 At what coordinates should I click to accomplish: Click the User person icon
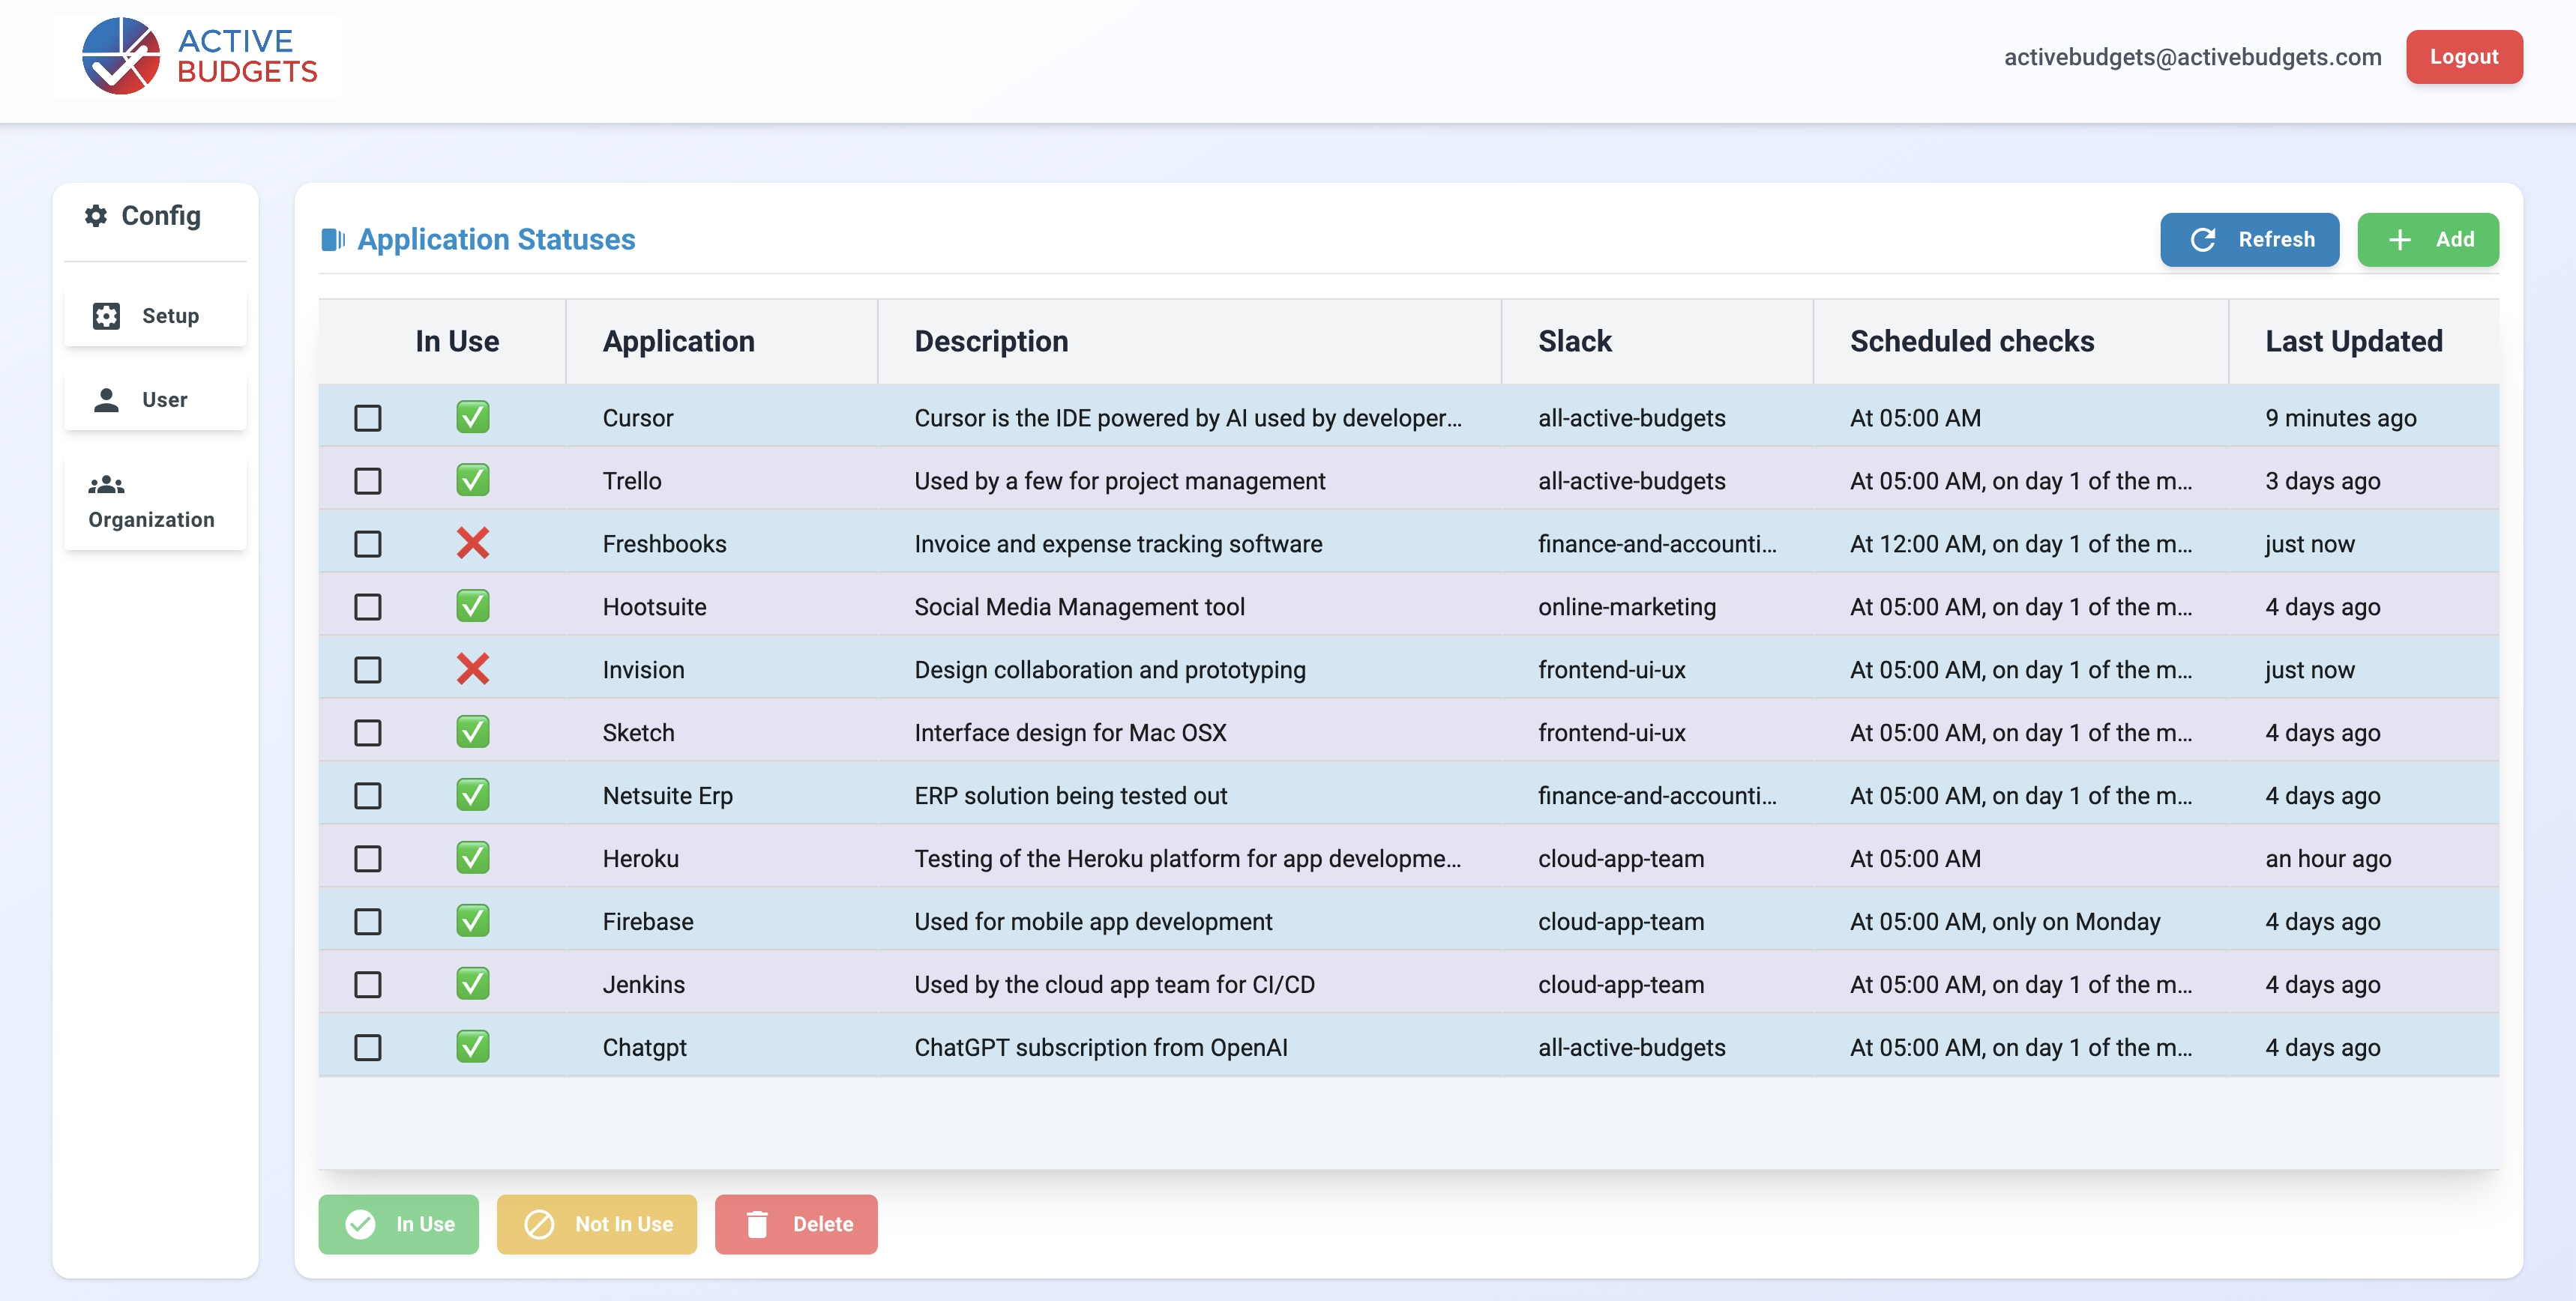107,399
